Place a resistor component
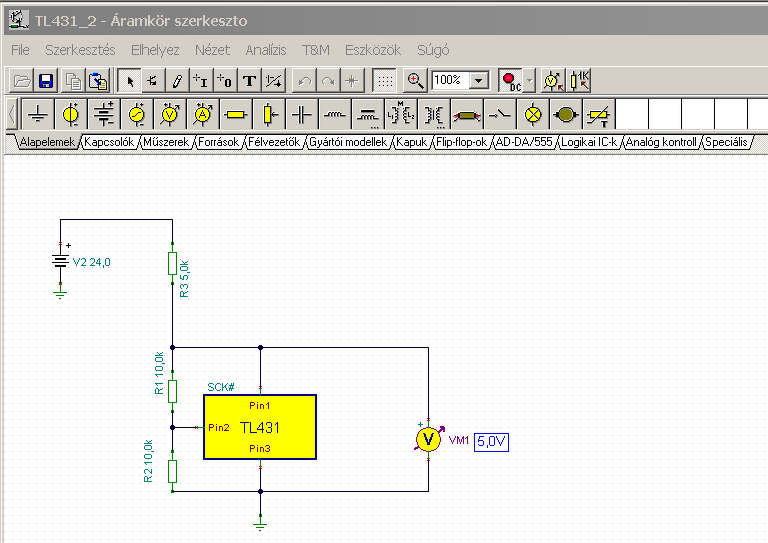This screenshot has width=768, height=543. coord(236,115)
